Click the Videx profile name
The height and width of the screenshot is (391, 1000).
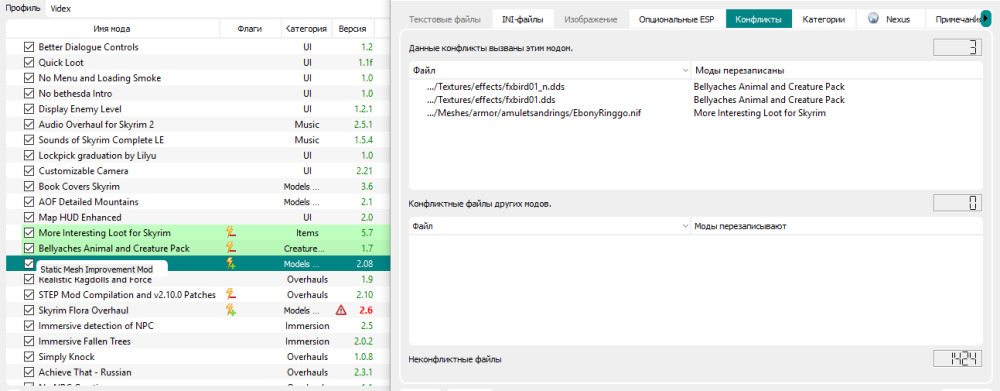(x=61, y=8)
